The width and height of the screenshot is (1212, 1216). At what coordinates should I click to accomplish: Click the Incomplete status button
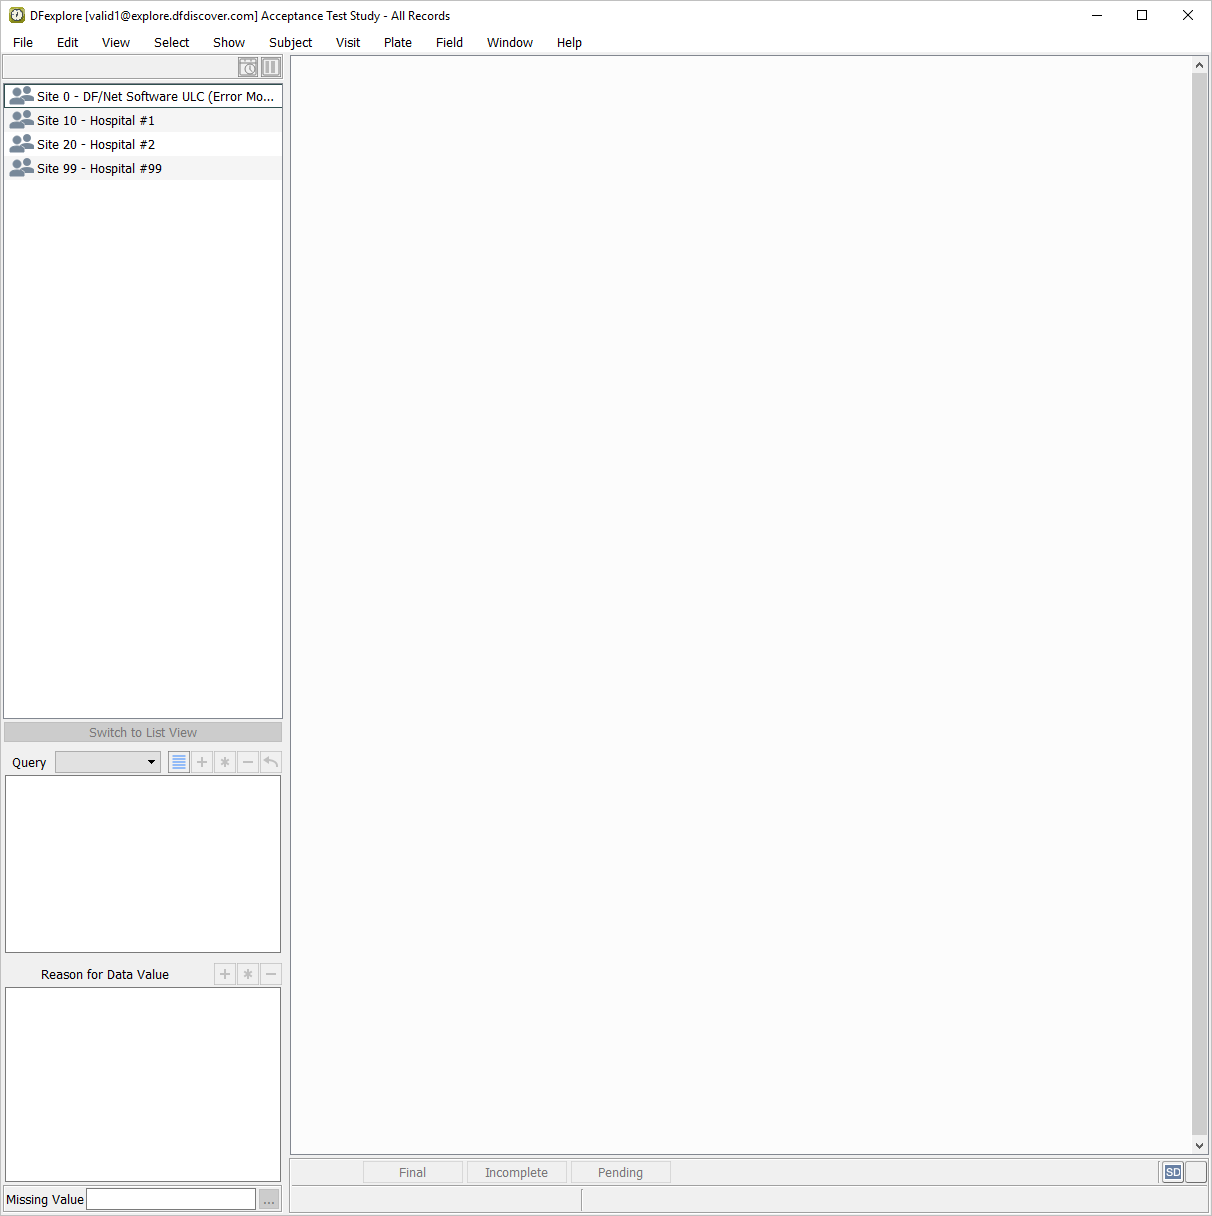[516, 1173]
